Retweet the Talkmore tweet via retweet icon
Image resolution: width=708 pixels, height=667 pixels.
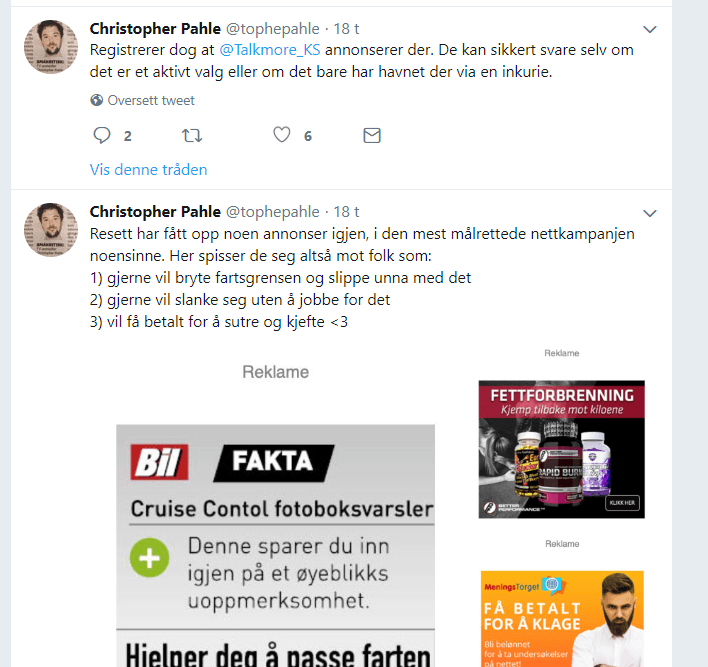(x=192, y=135)
